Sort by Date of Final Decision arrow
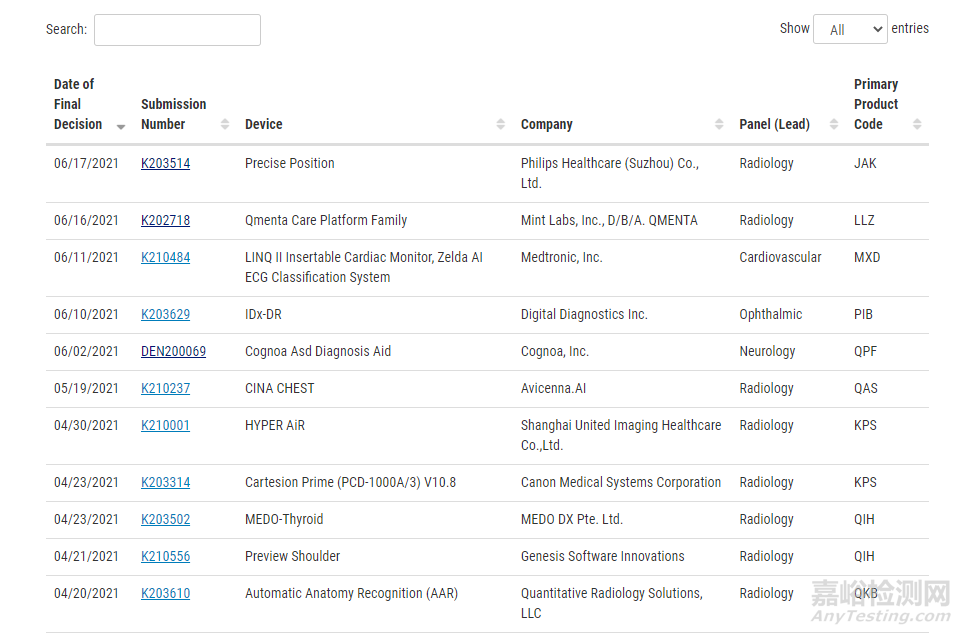The image size is (962, 634). click(x=121, y=126)
